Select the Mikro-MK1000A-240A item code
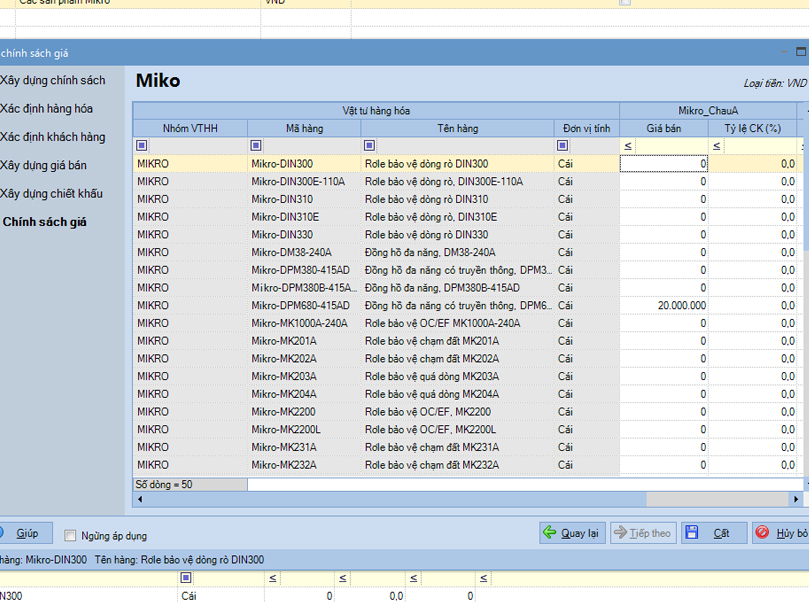Screen dimensions: 809x602 (x=300, y=323)
